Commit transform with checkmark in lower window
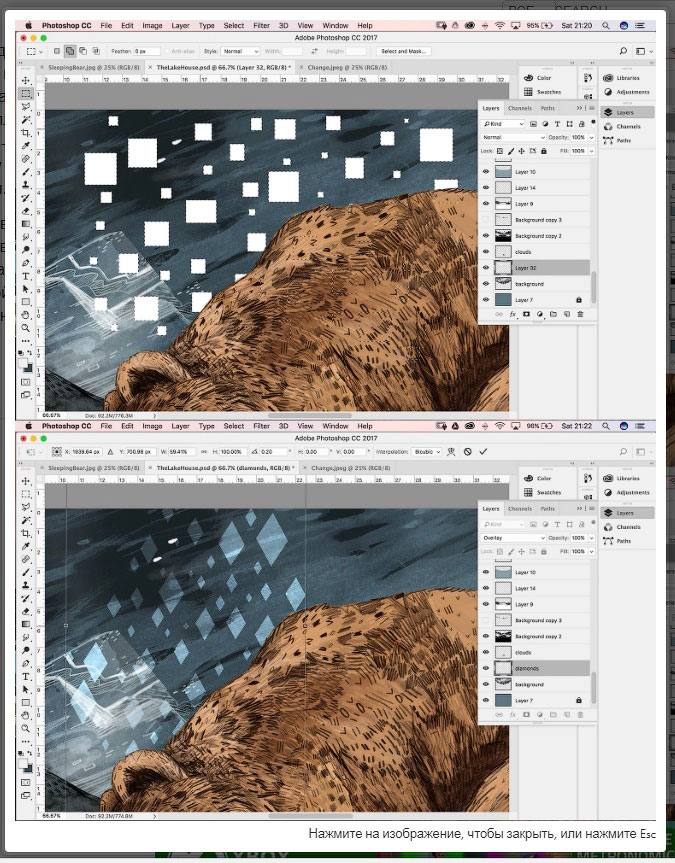Viewport: 675px width, 863px height. (x=483, y=451)
